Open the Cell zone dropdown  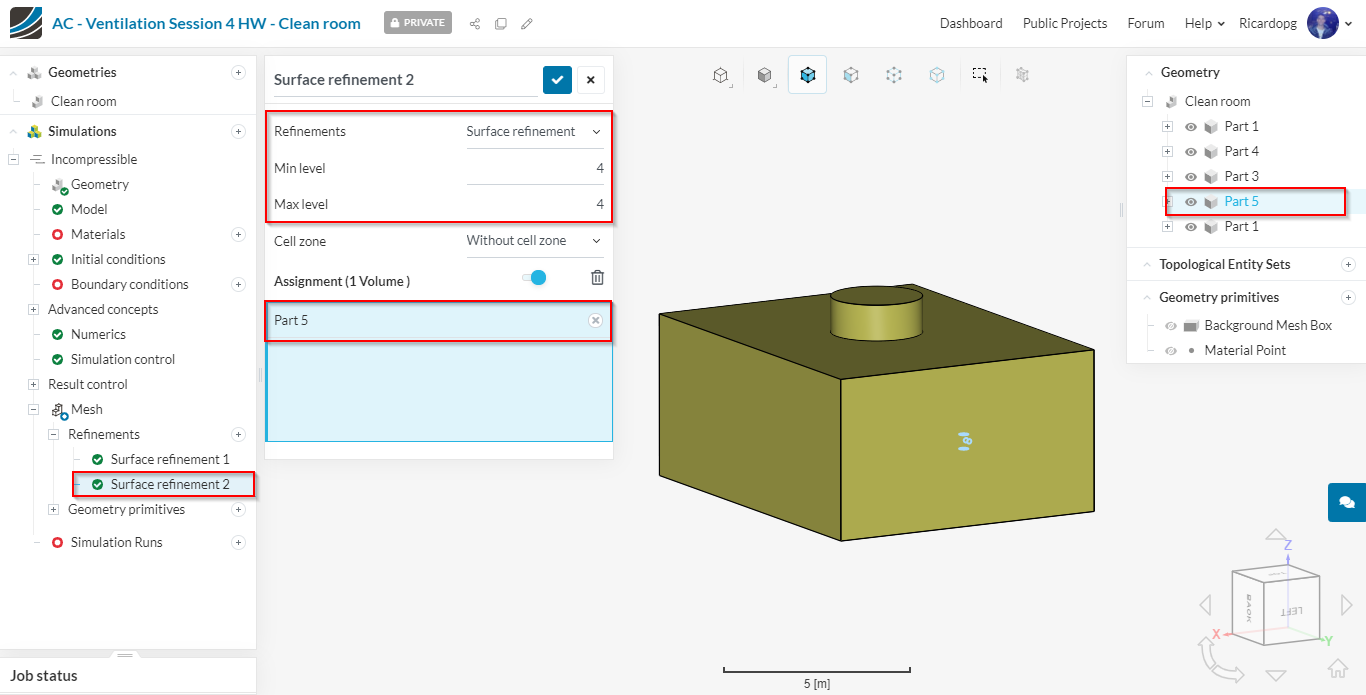(534, 241)
